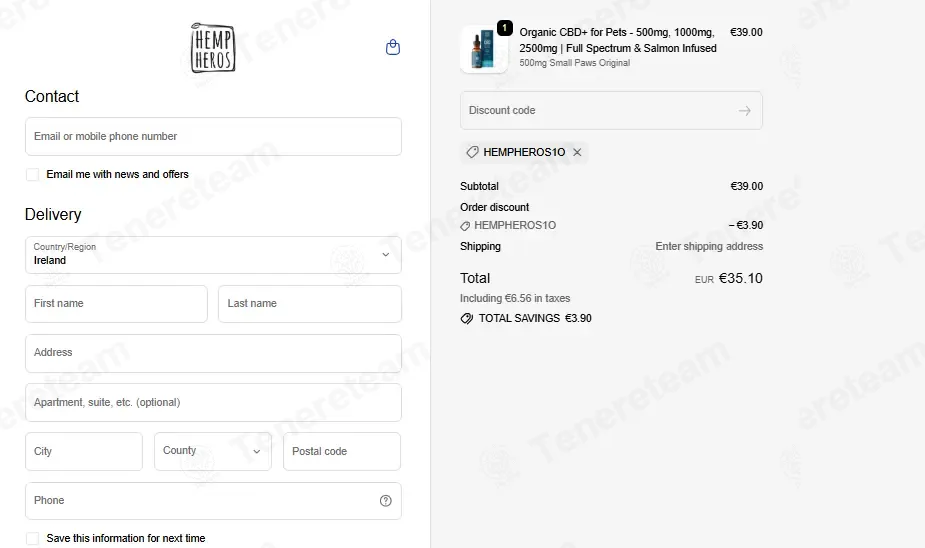This screenshot has width=925, height=548.
Task: Open the Country/Region dropdown showing Ireland
Action: 213,255
